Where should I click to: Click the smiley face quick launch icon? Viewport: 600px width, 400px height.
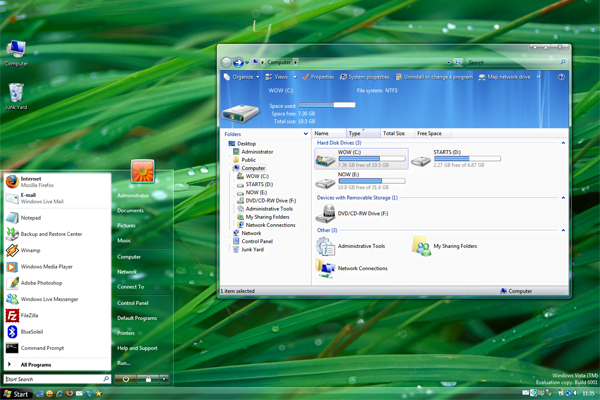click(x=49, y=393)
